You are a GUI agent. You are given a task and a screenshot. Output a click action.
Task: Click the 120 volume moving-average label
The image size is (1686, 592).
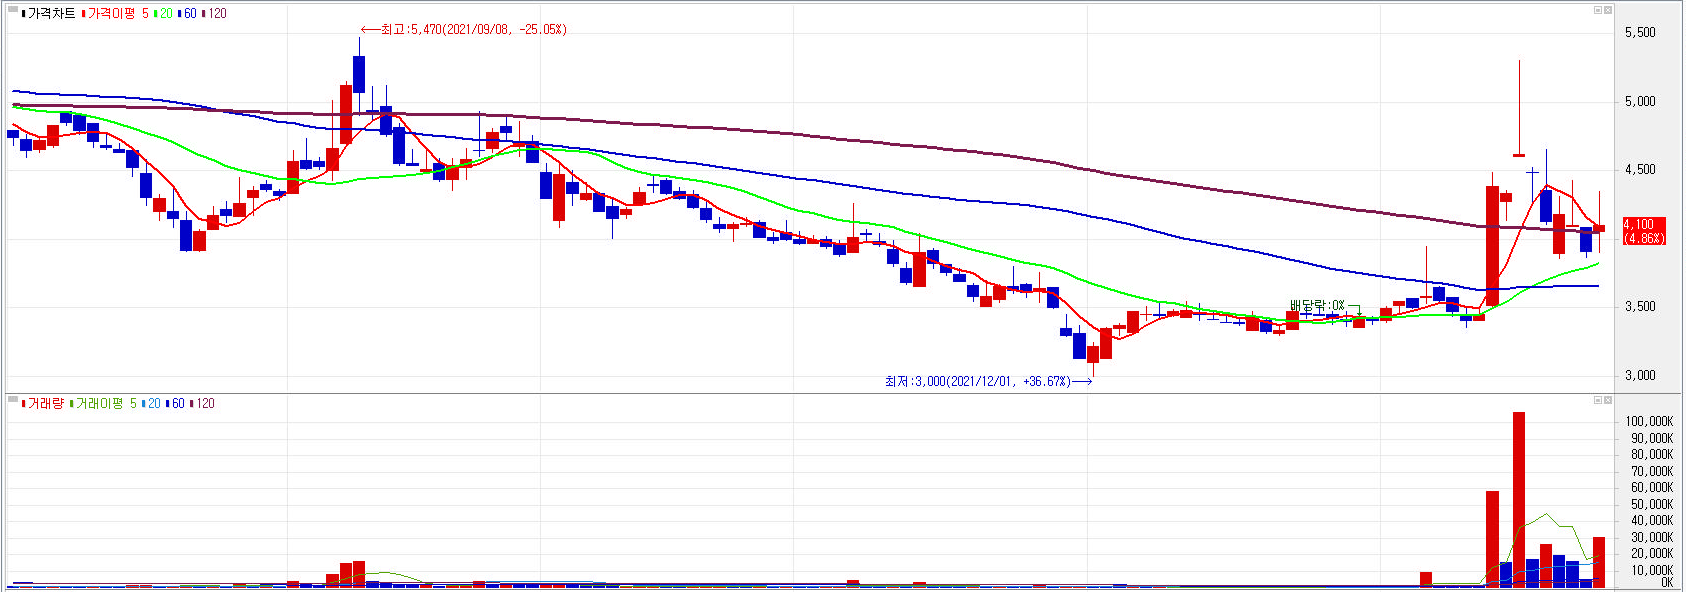coord(205,404)
